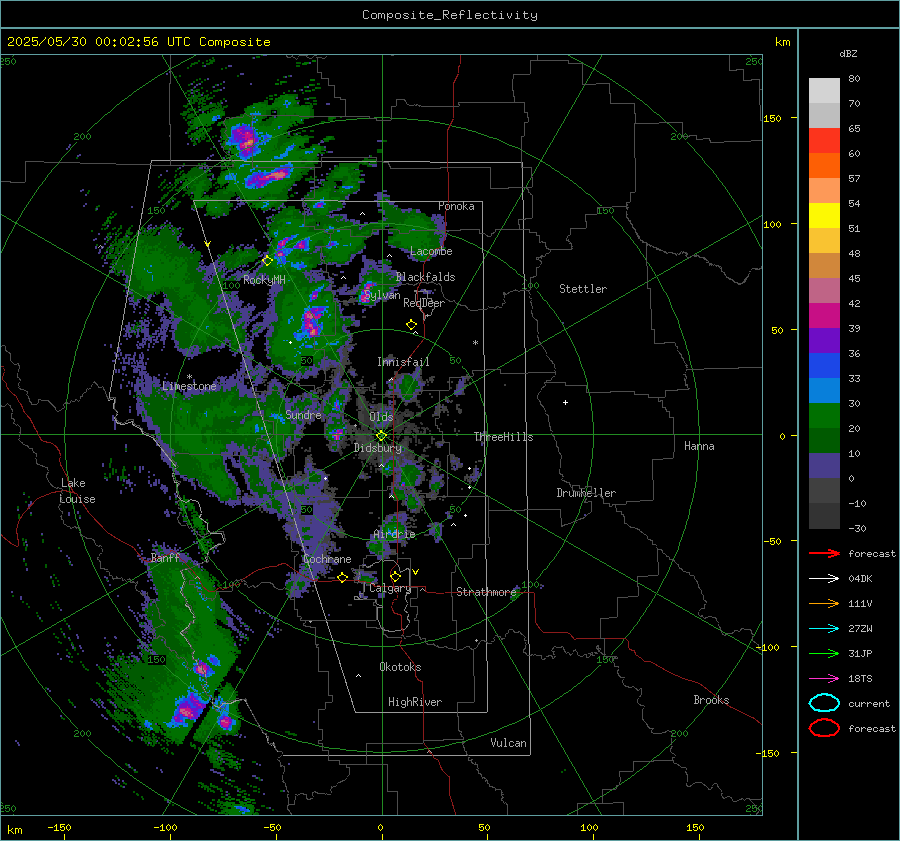
Task: Click the Cochrane label
Action: tap(327, 559)
